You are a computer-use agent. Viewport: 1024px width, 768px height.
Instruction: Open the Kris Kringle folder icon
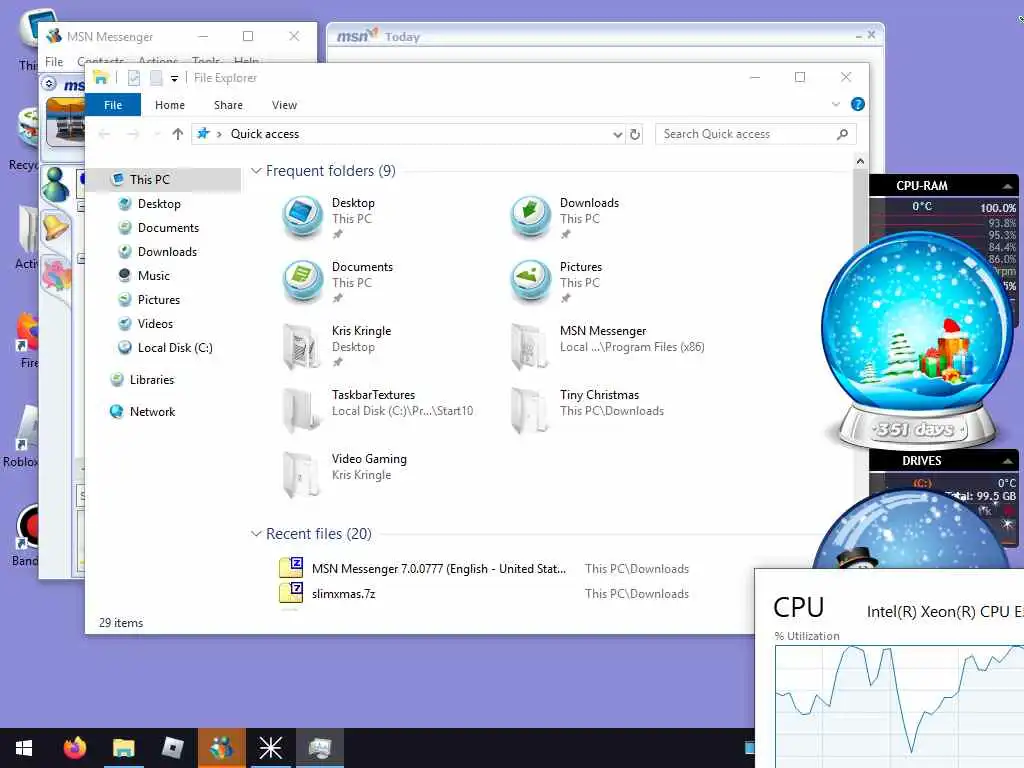pyautogui.click(x=302, y=345)
